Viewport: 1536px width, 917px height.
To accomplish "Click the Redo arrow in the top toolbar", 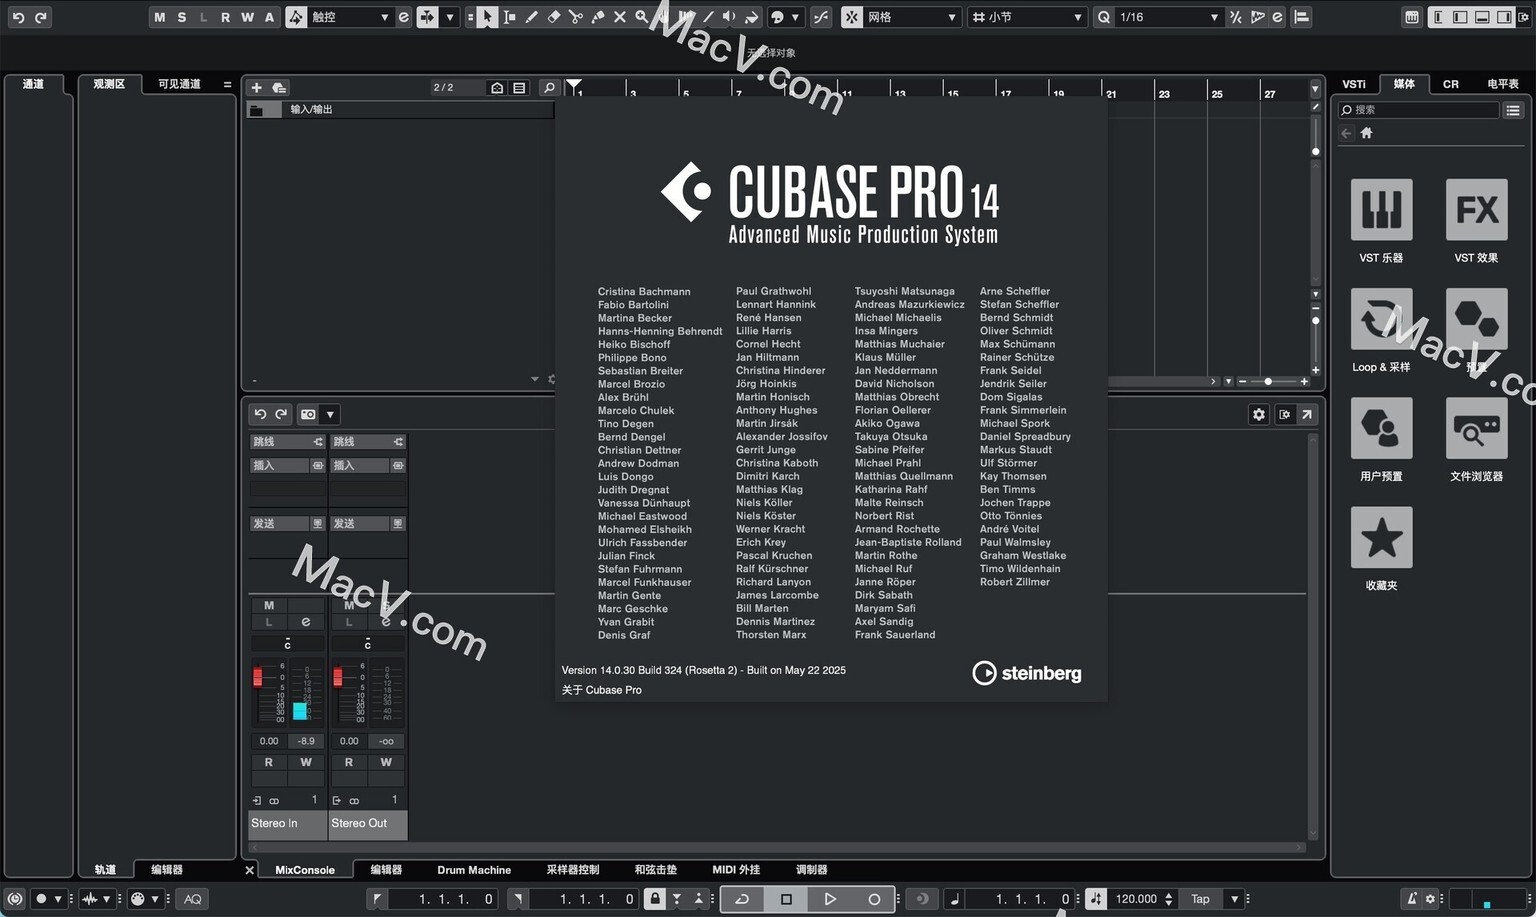I will tap(40, 17).
